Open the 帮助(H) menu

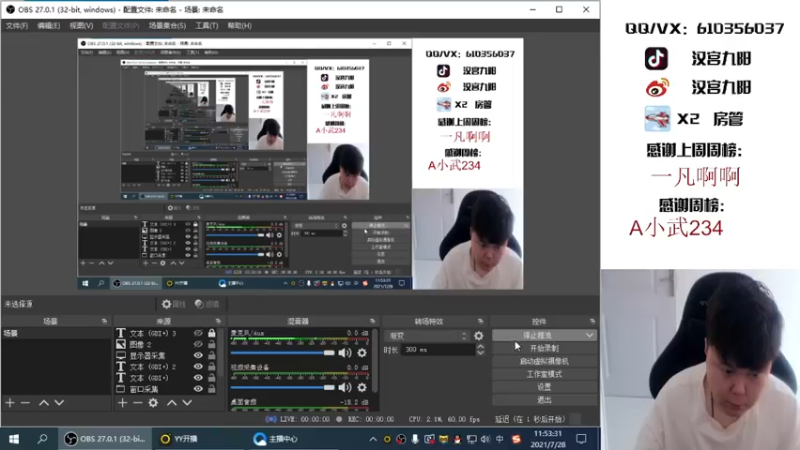point(239,26)
